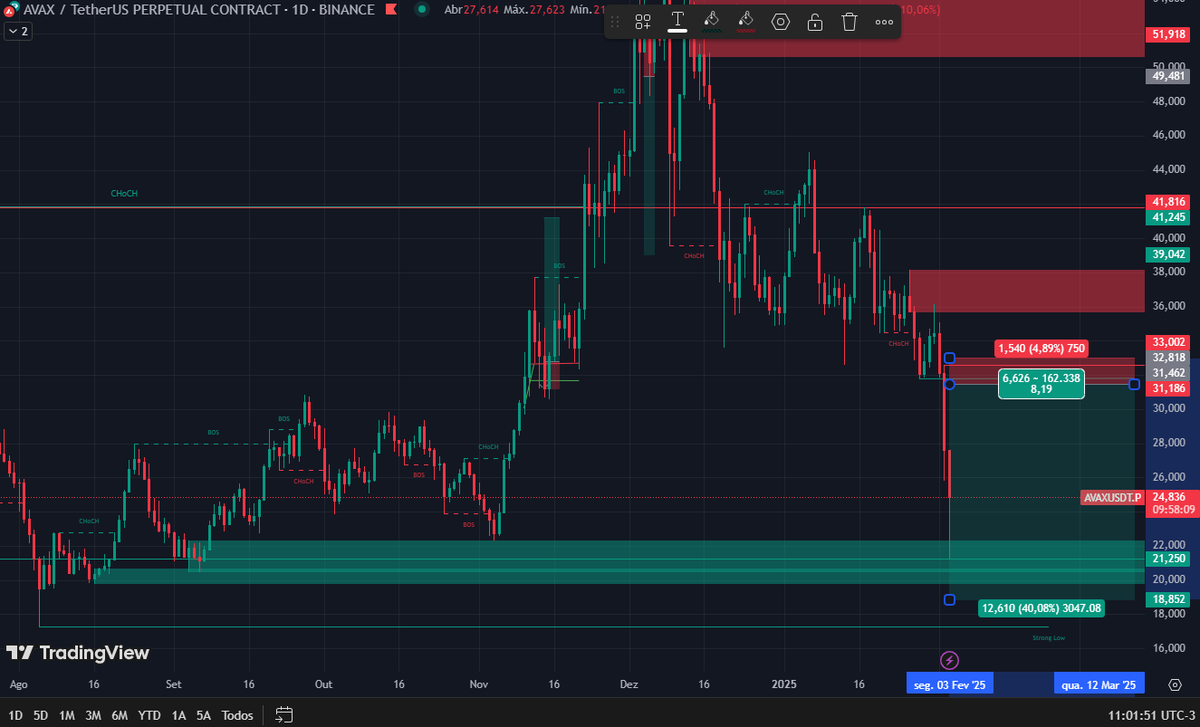The width and height of the screenshot is (1200, 727).
Task: Click the 21,250 price axis label
Action: click(x=1170, y=558)
